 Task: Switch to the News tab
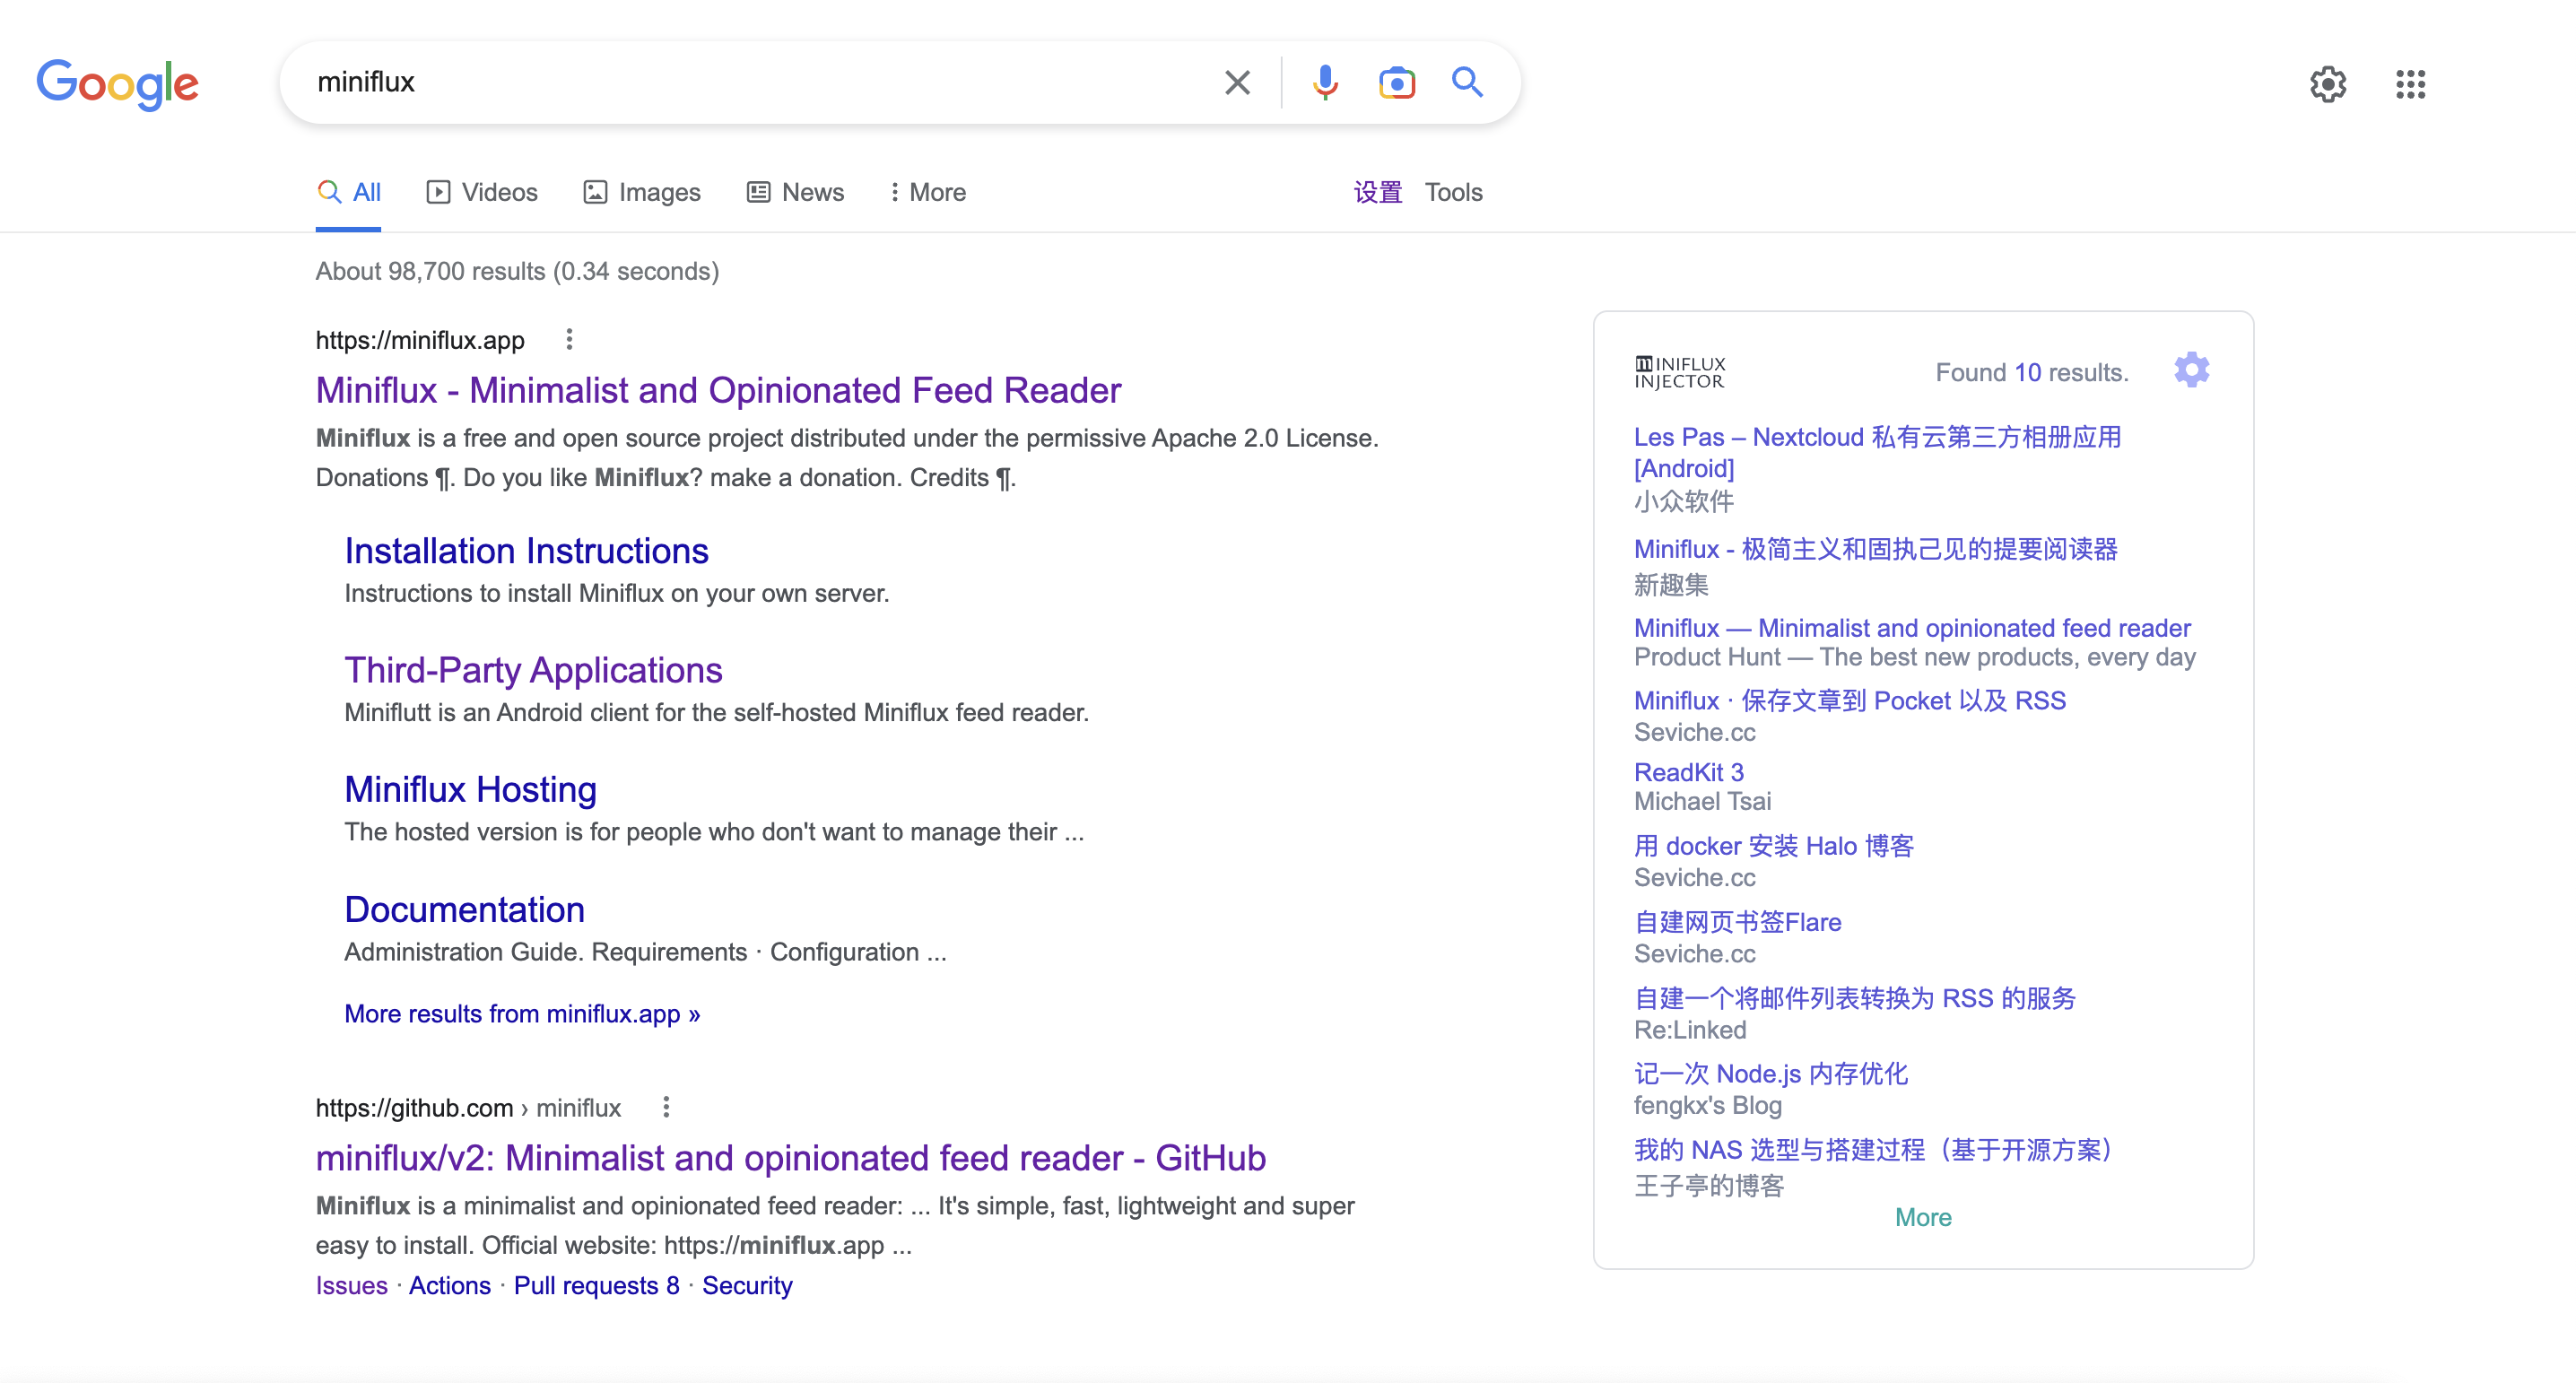coord(796,192)
